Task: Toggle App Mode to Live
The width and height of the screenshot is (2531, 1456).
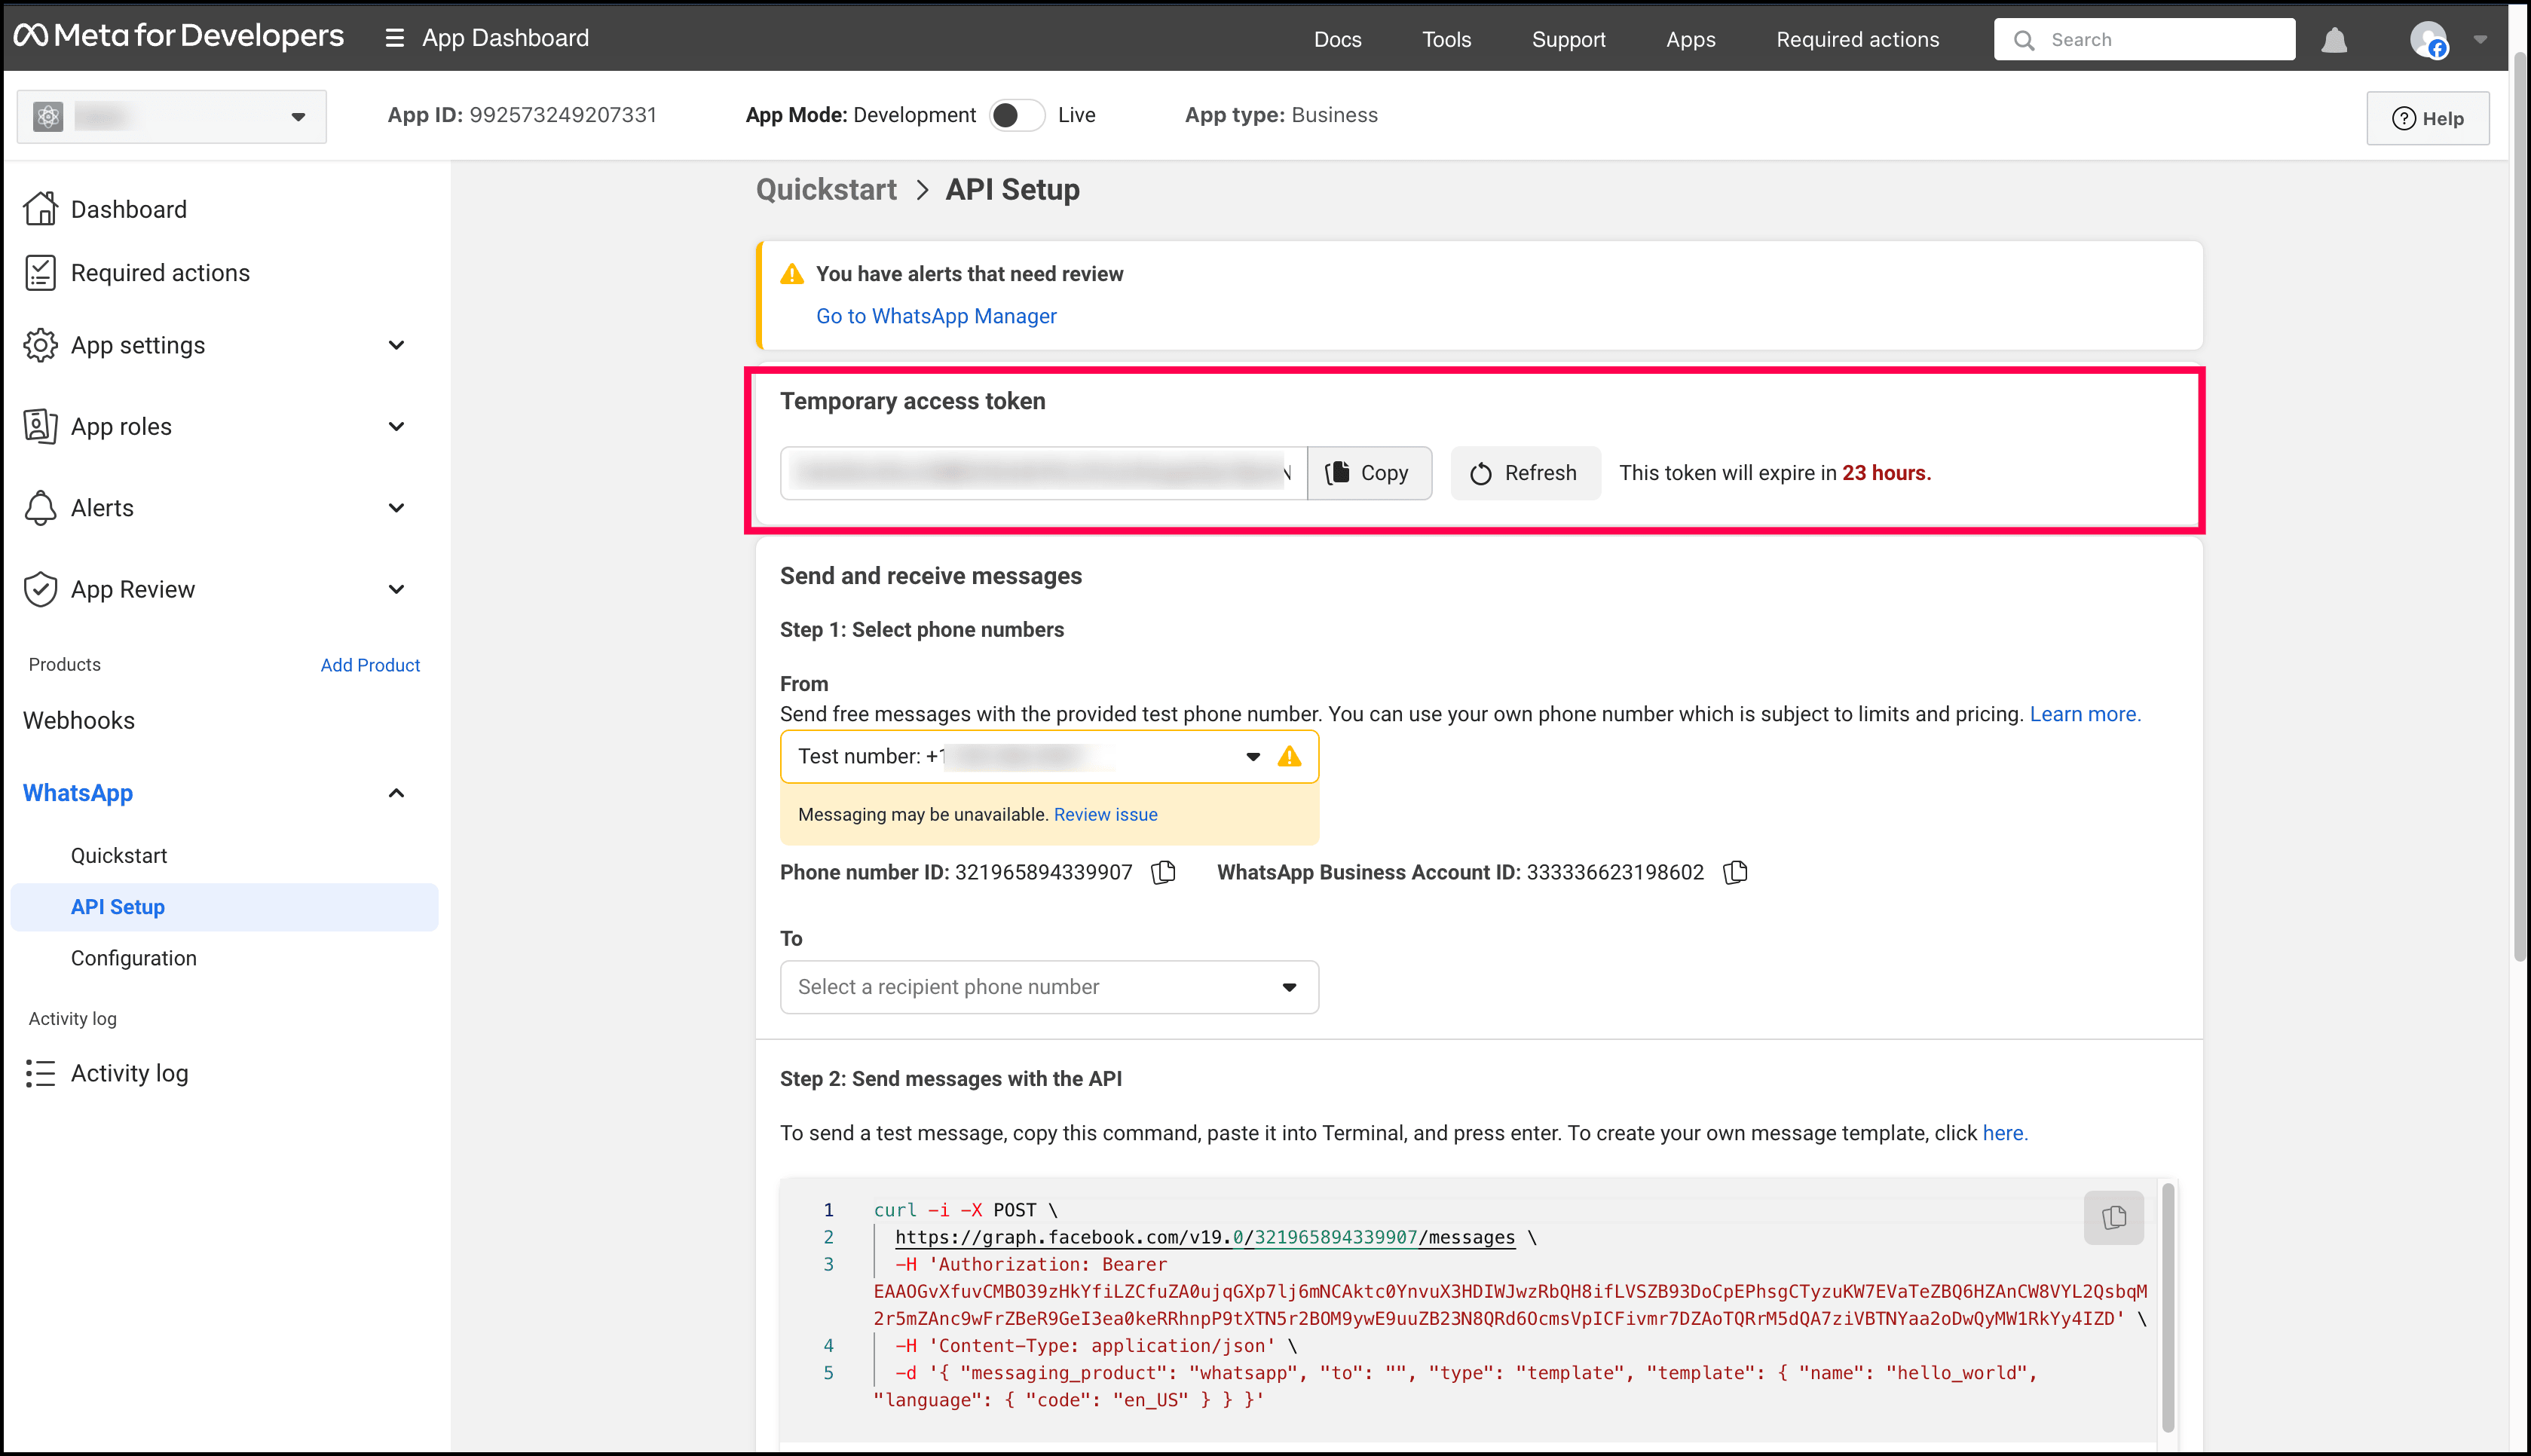Action: coord(1016,115)
